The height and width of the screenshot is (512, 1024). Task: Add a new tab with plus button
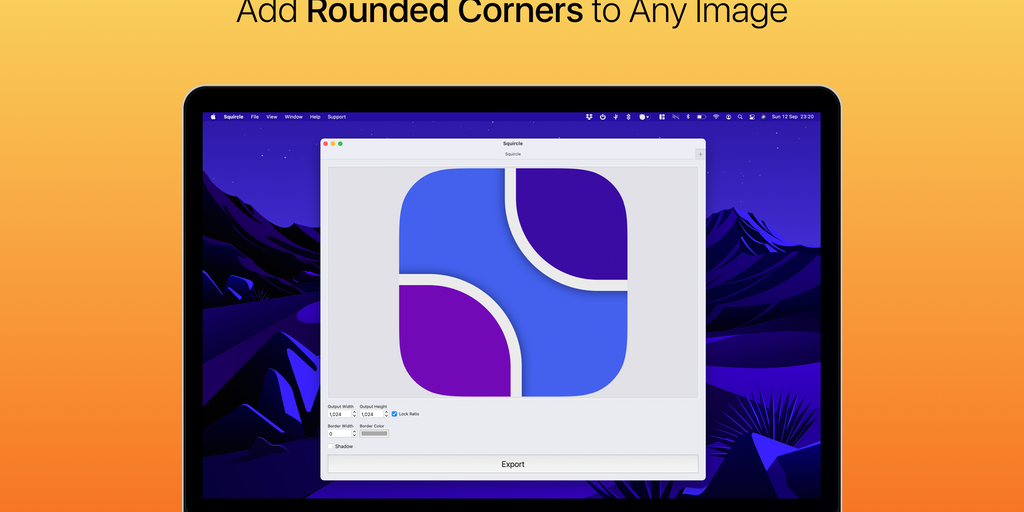coord(700,154)
